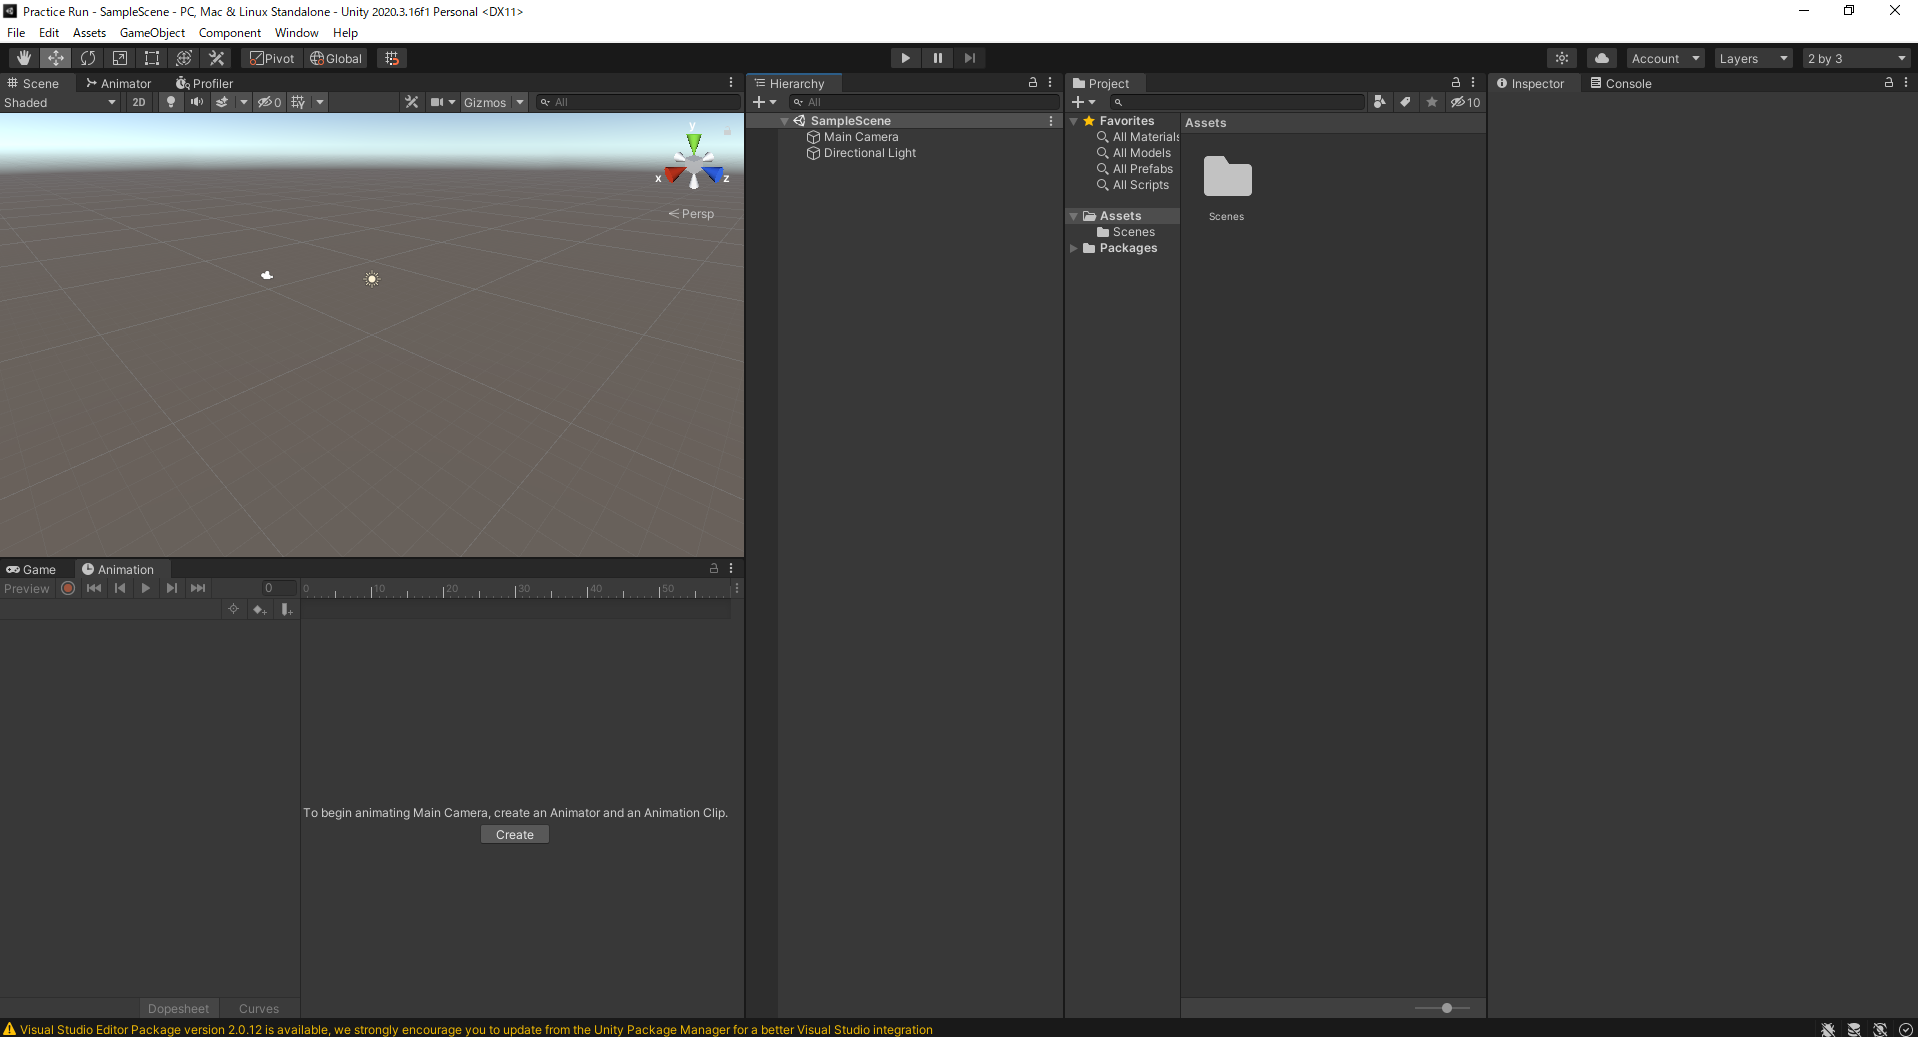Click the Pause button in the toolbar
This screenshot has width=1918, height=1037.
[x=937, y=58]
